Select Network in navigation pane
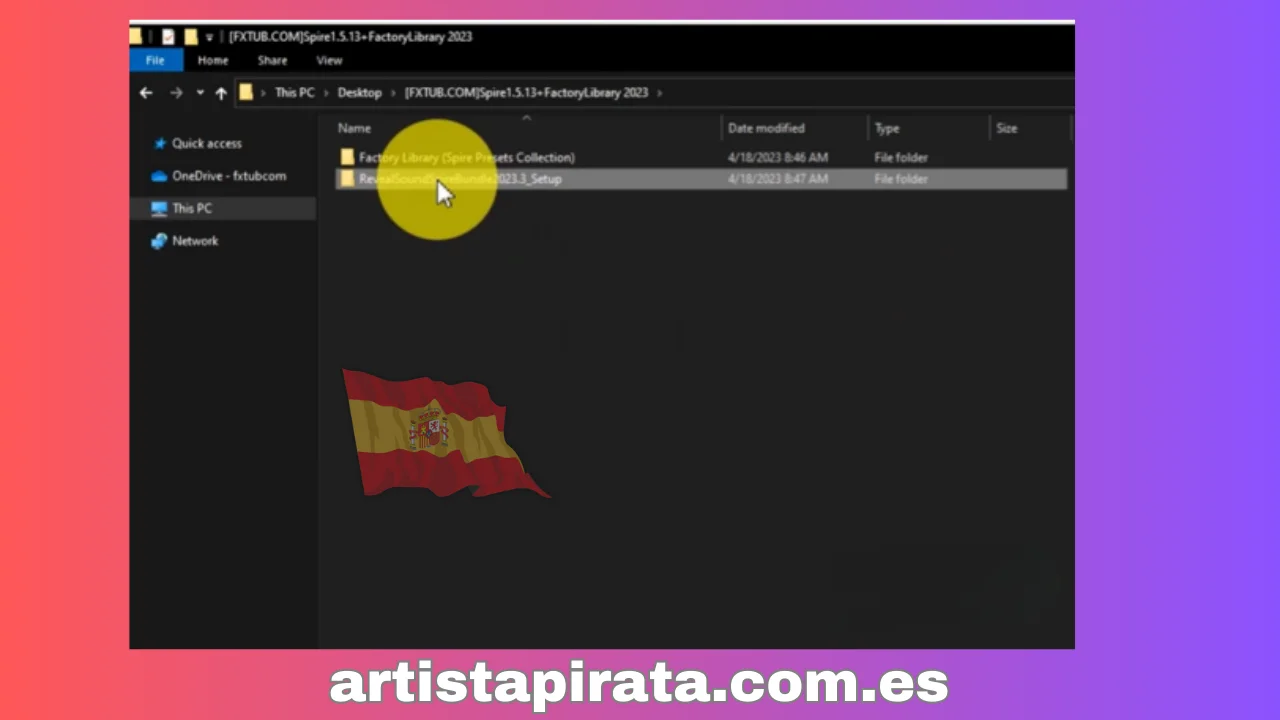The image size is (1280, 720). pyautogui.click(x=195, y=240)
